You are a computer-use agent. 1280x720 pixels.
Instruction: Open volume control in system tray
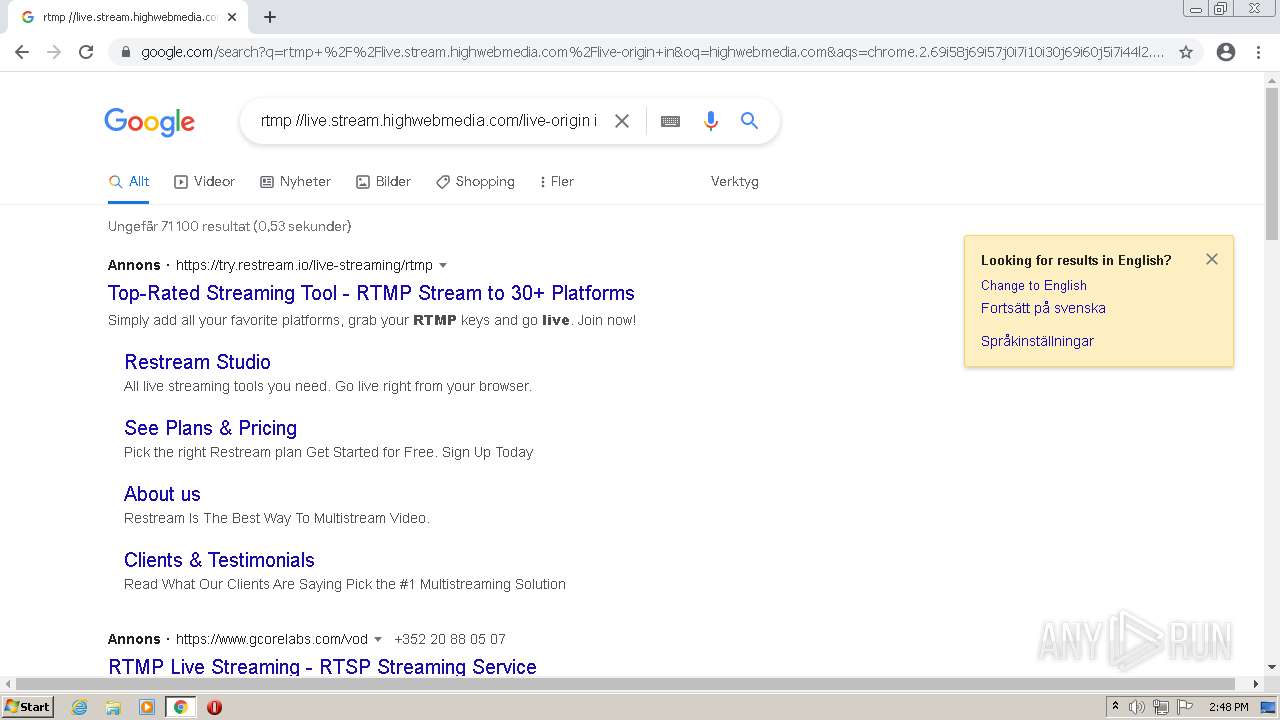coord(1137,707)
